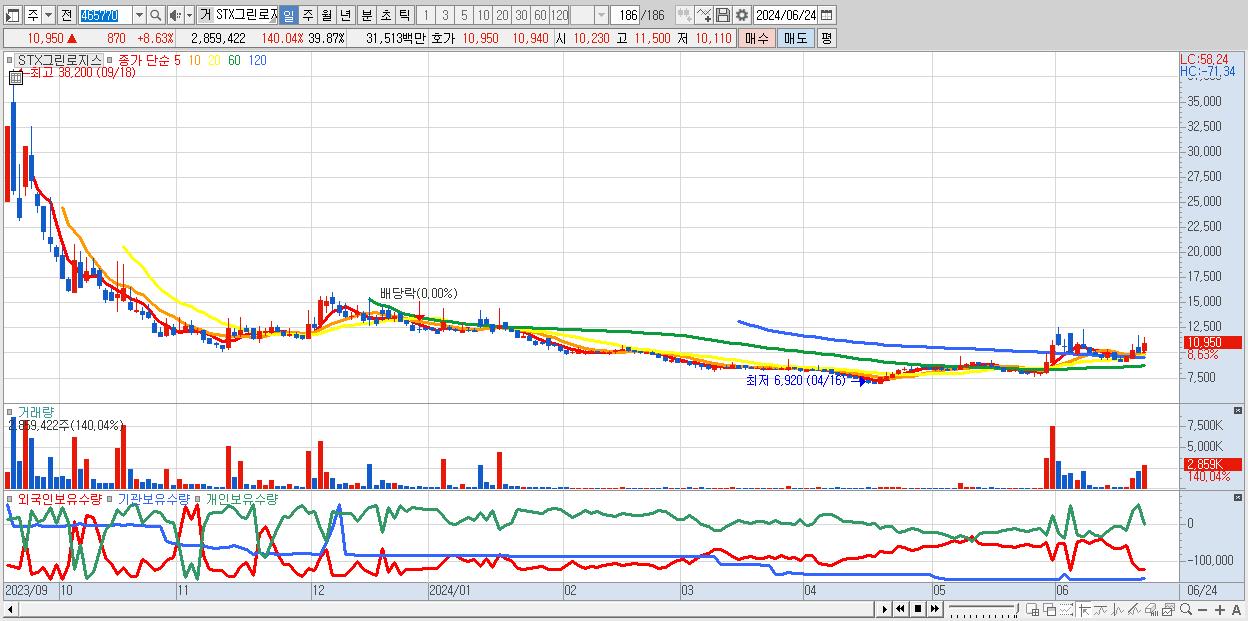Click the minus zoom-out icon
This screenshot has width=1248, height=621.
[x=1203, y=610]
